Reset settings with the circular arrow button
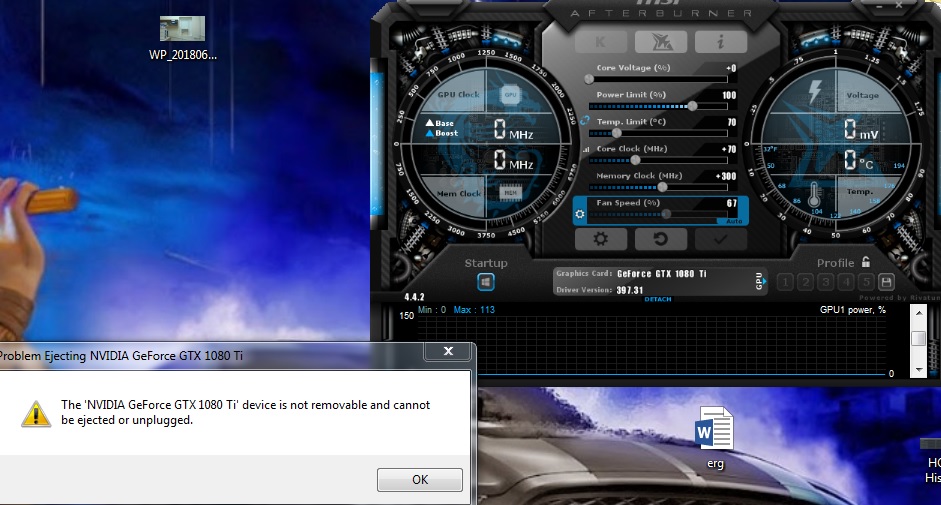 click(661, 239)
